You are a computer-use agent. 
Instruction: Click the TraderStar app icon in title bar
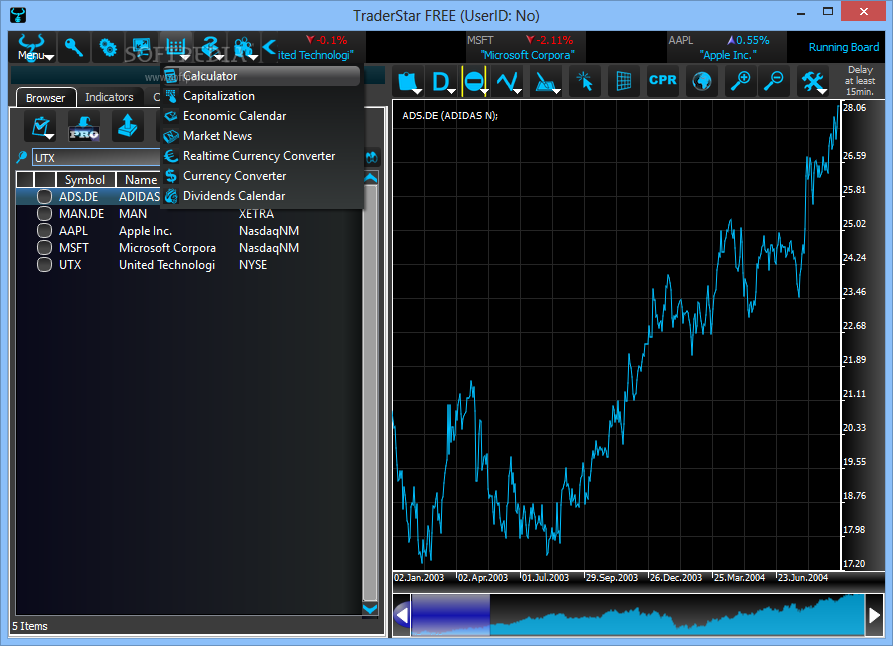18,15
